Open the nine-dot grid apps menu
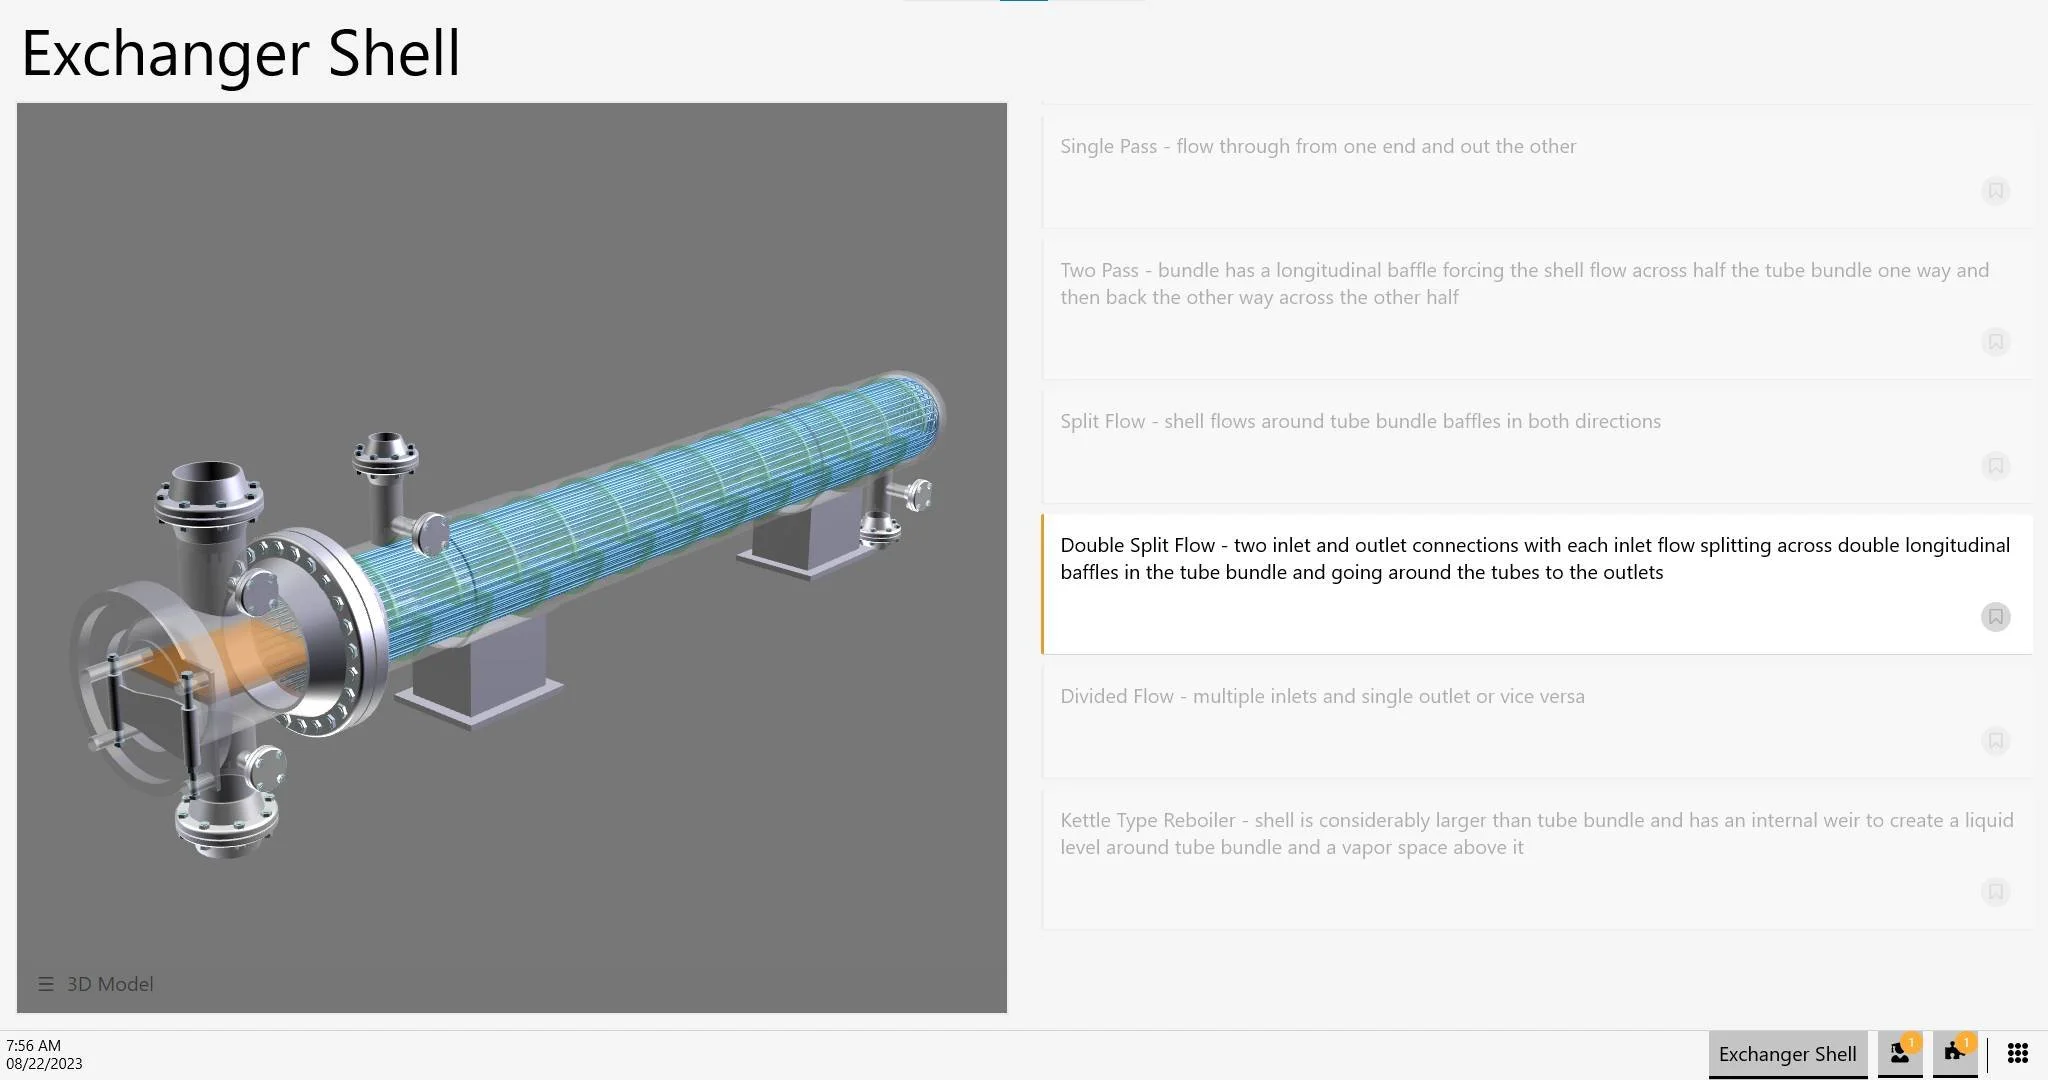Viewport: 2048px width, 1080px height. (2018, 1053)
